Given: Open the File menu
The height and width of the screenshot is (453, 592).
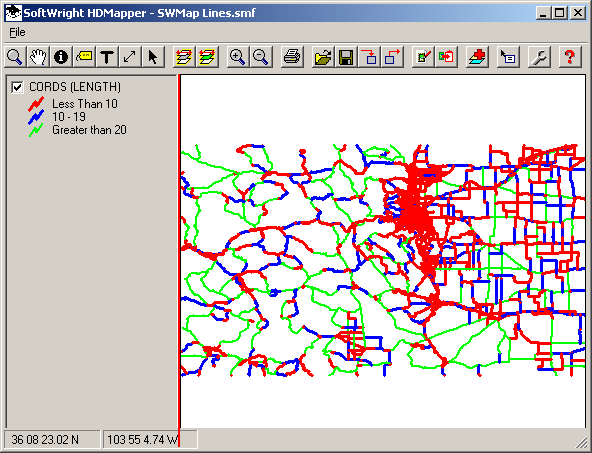Looking at the screenshot, I should 17,32.
